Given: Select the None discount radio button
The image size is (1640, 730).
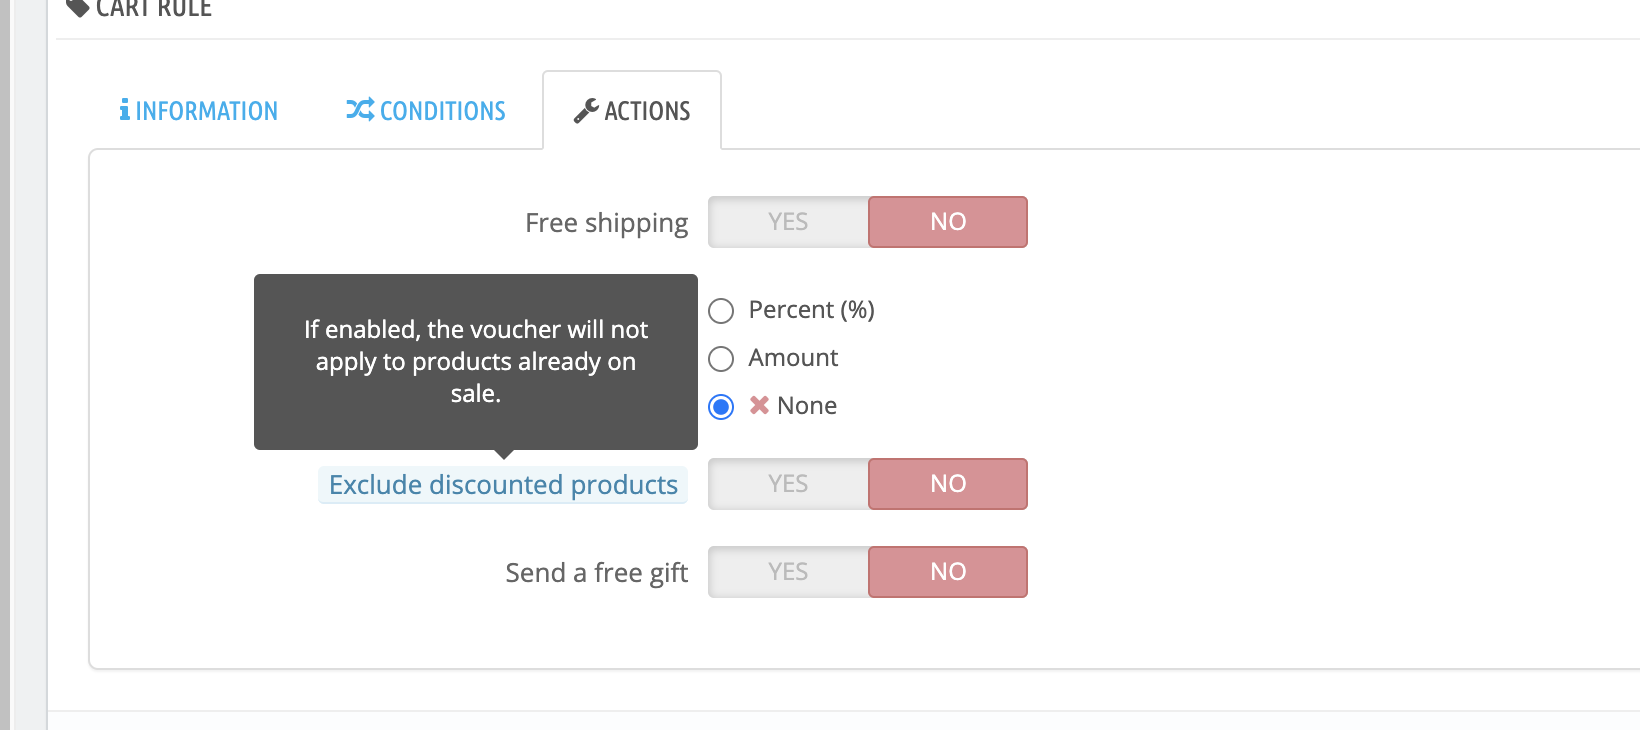Looking at the screenshot, I should pyautogui.click(x=721, y=407).
